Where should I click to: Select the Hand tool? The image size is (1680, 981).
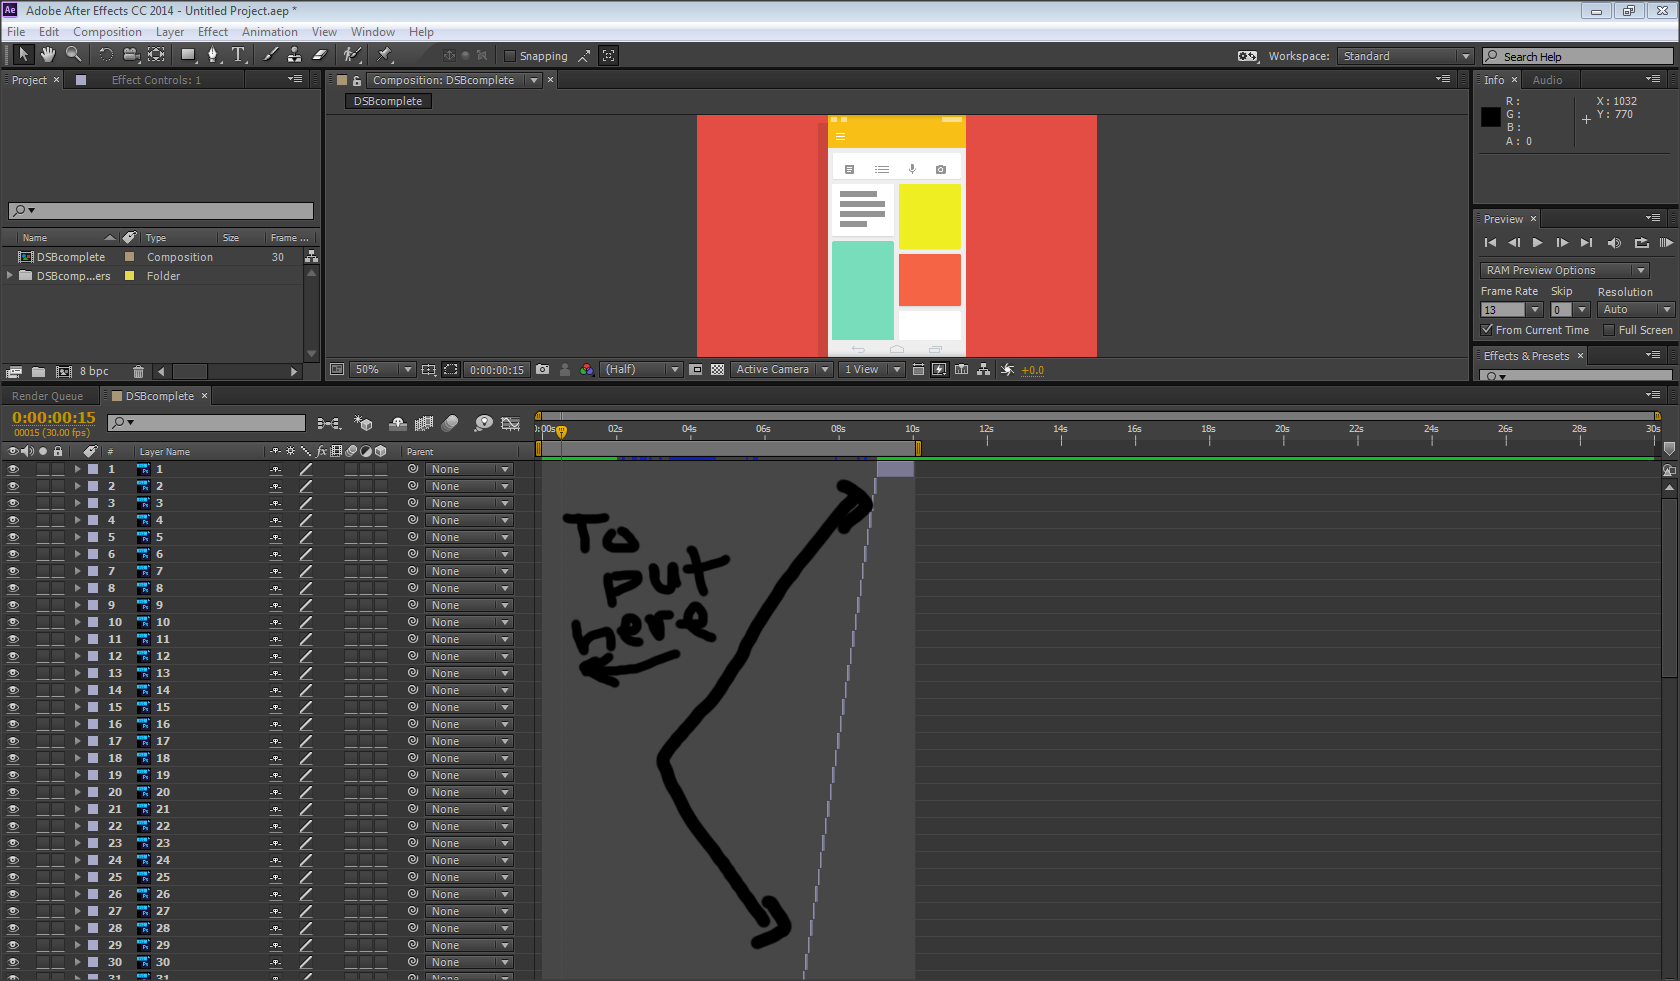tap(48, 55)
